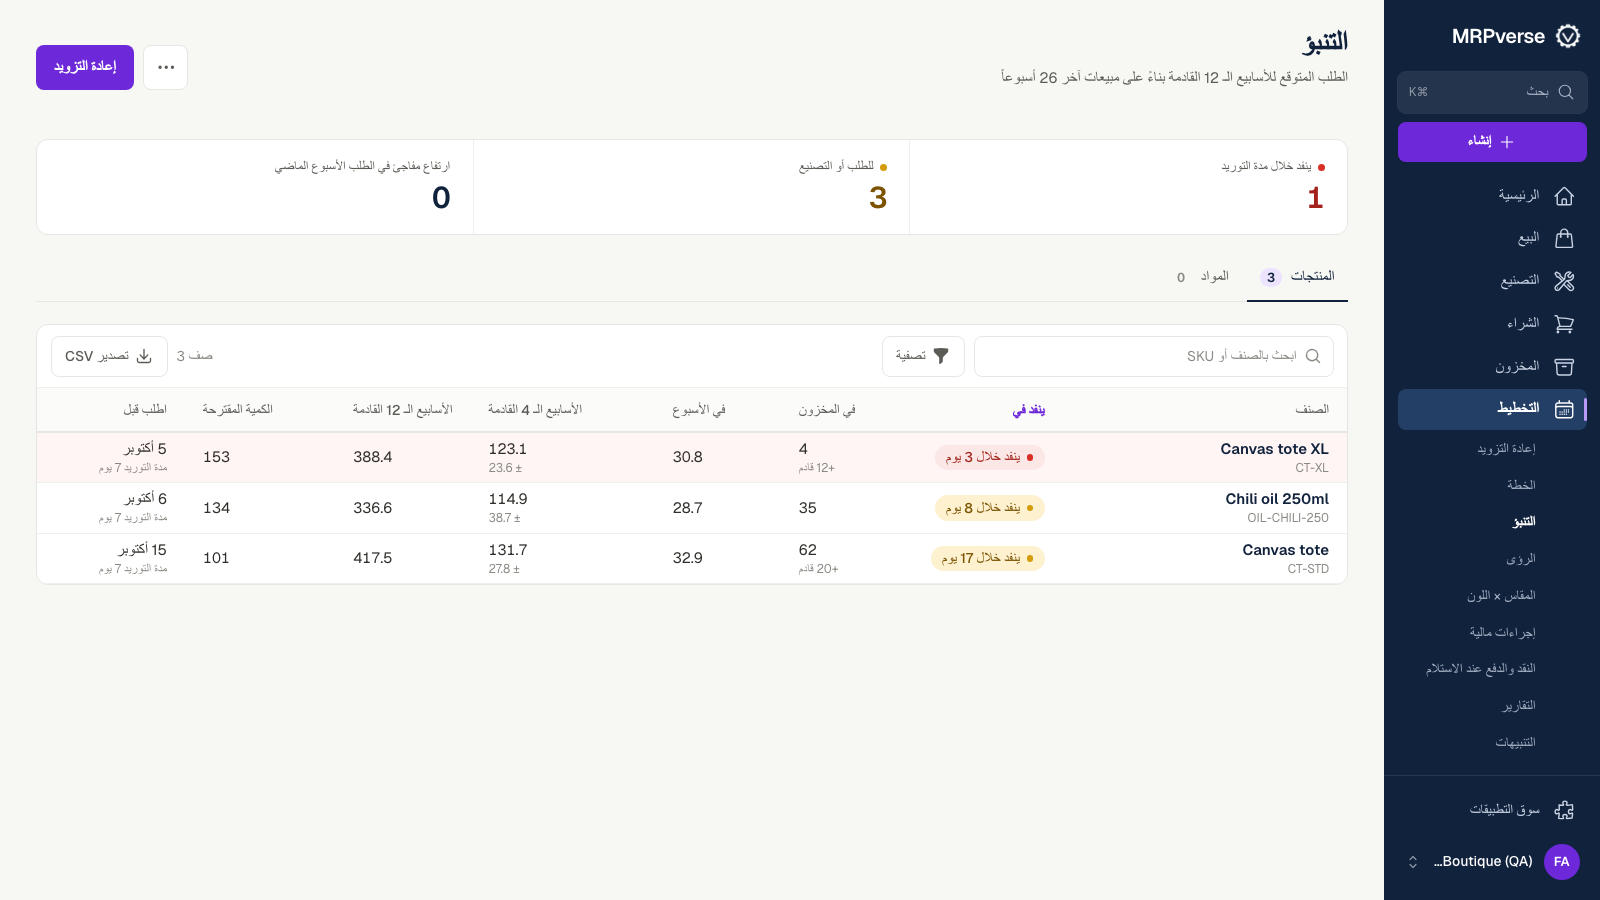Open the three-dots more options button
Image resolution: width=1600 pixels, height=900 pixels.
166,67
